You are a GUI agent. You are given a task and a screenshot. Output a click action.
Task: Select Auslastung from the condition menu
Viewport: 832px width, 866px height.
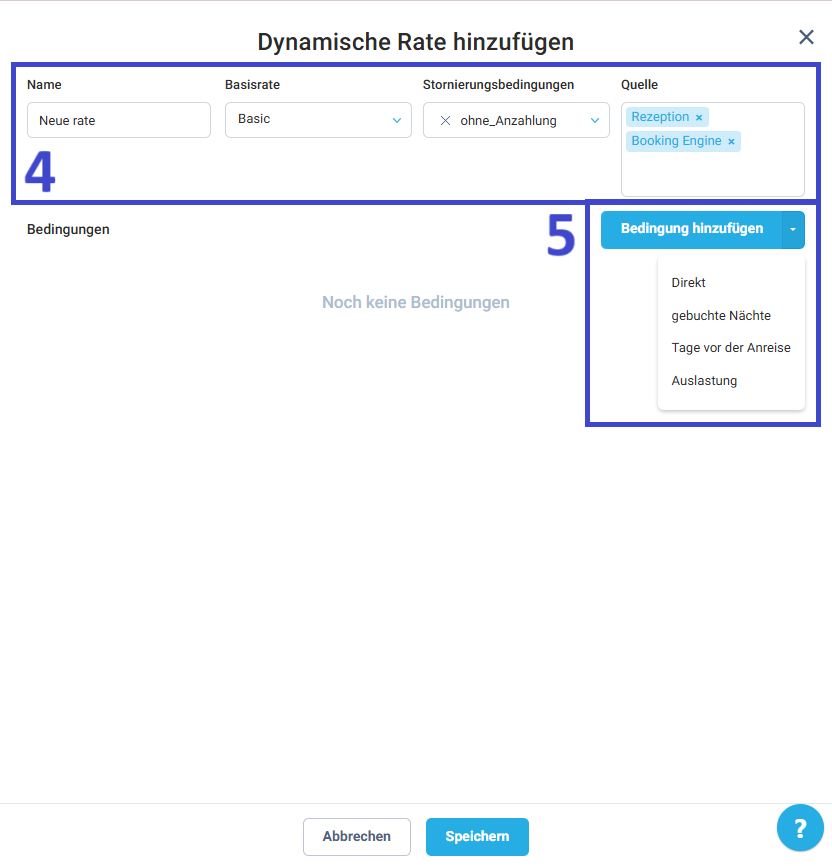[704, 381]
